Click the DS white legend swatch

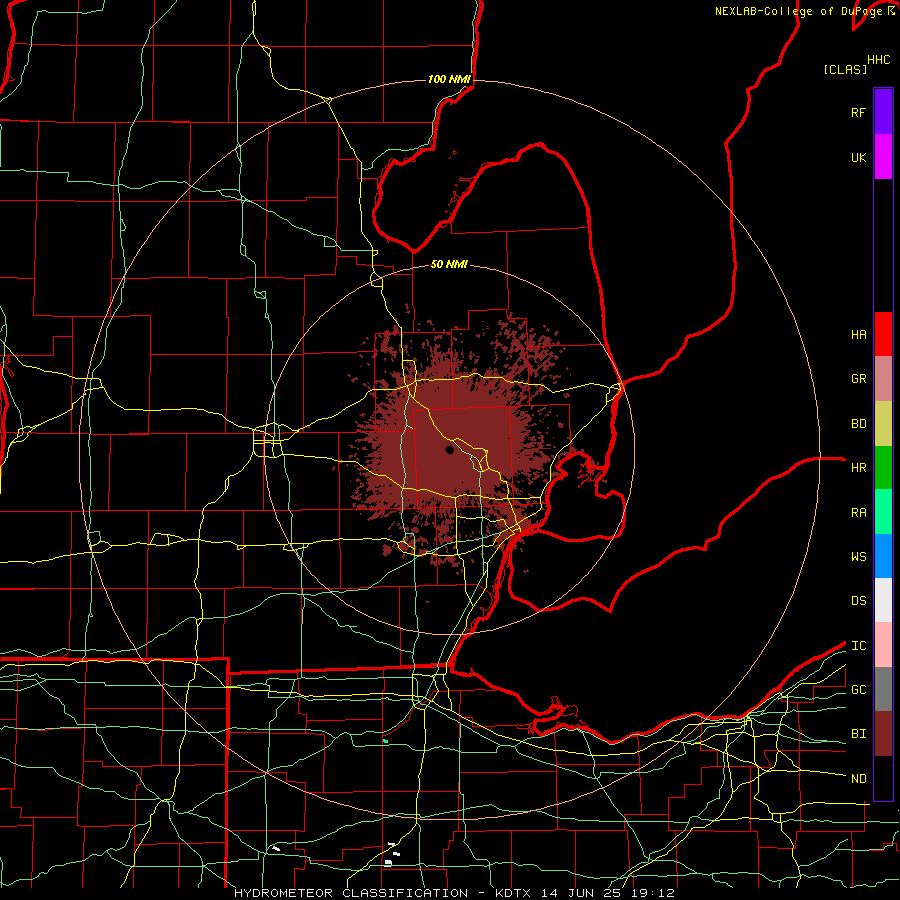click(x=883, y=600)
